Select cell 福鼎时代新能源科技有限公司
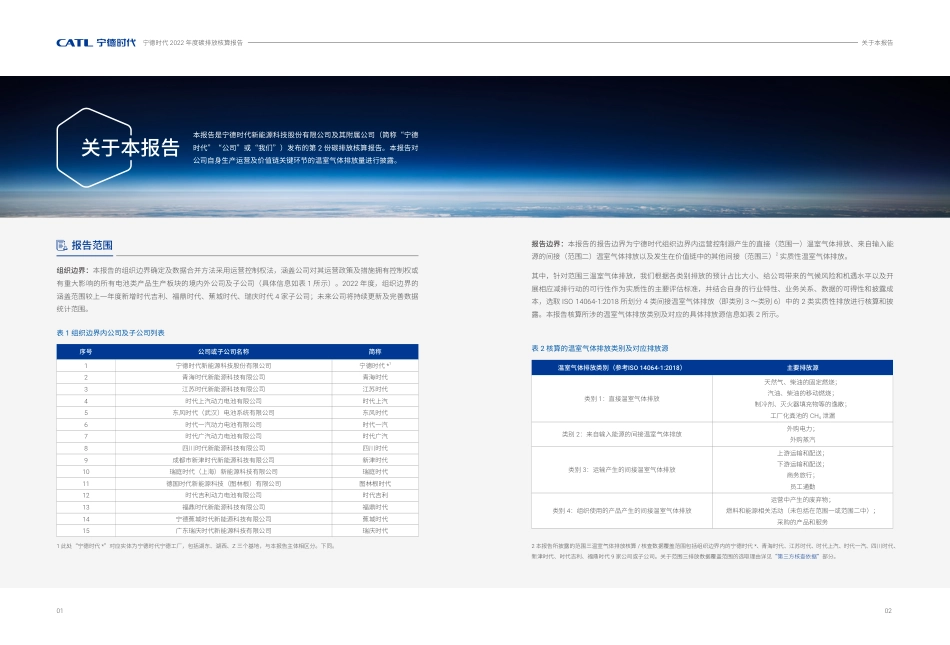The image size is (950, 645). [224, 508]
